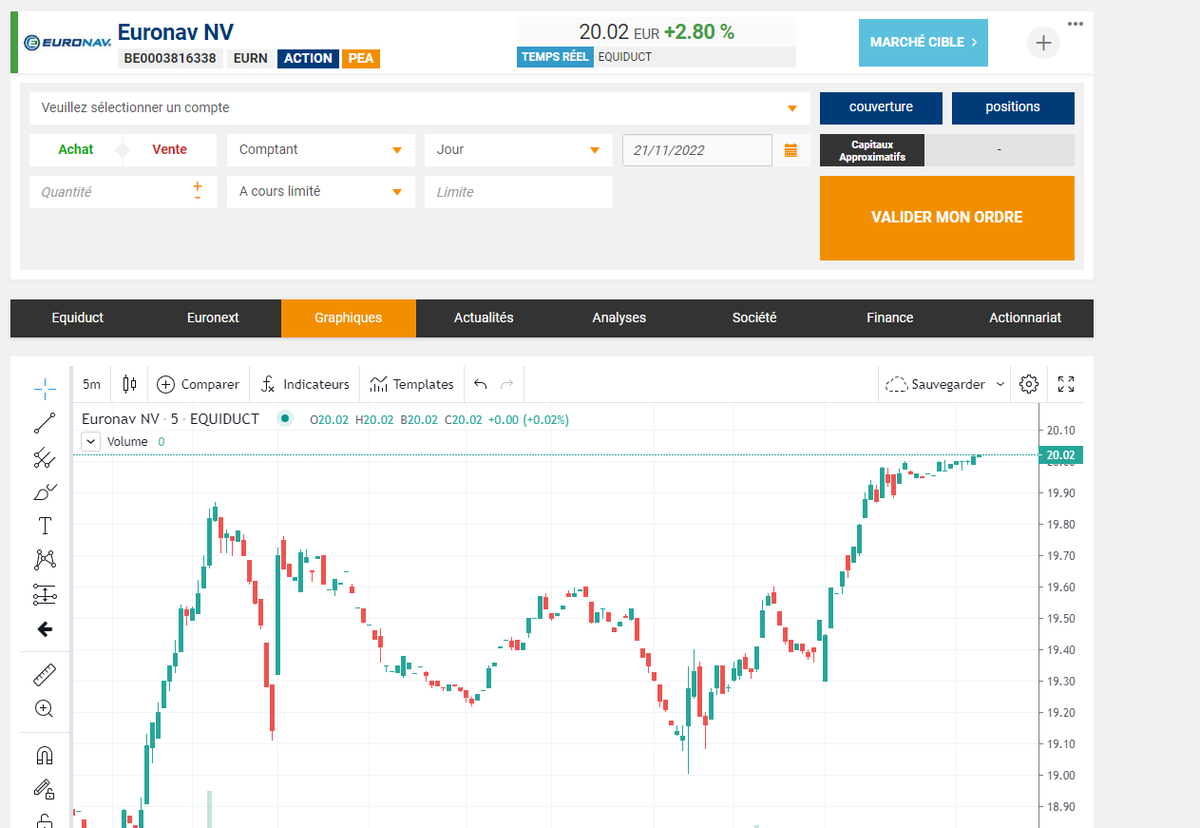Viewport: 1200px width, 828px height.
Task: Click the couverture button
Action: pos(881,108)
